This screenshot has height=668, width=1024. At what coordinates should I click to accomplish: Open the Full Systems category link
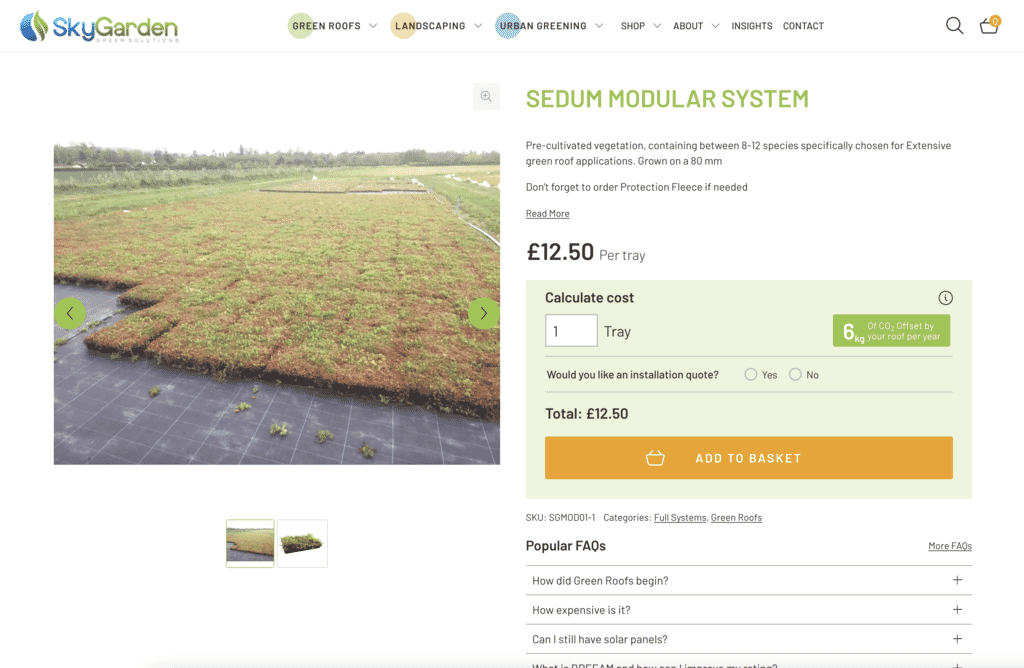click(x=680, y=518)
